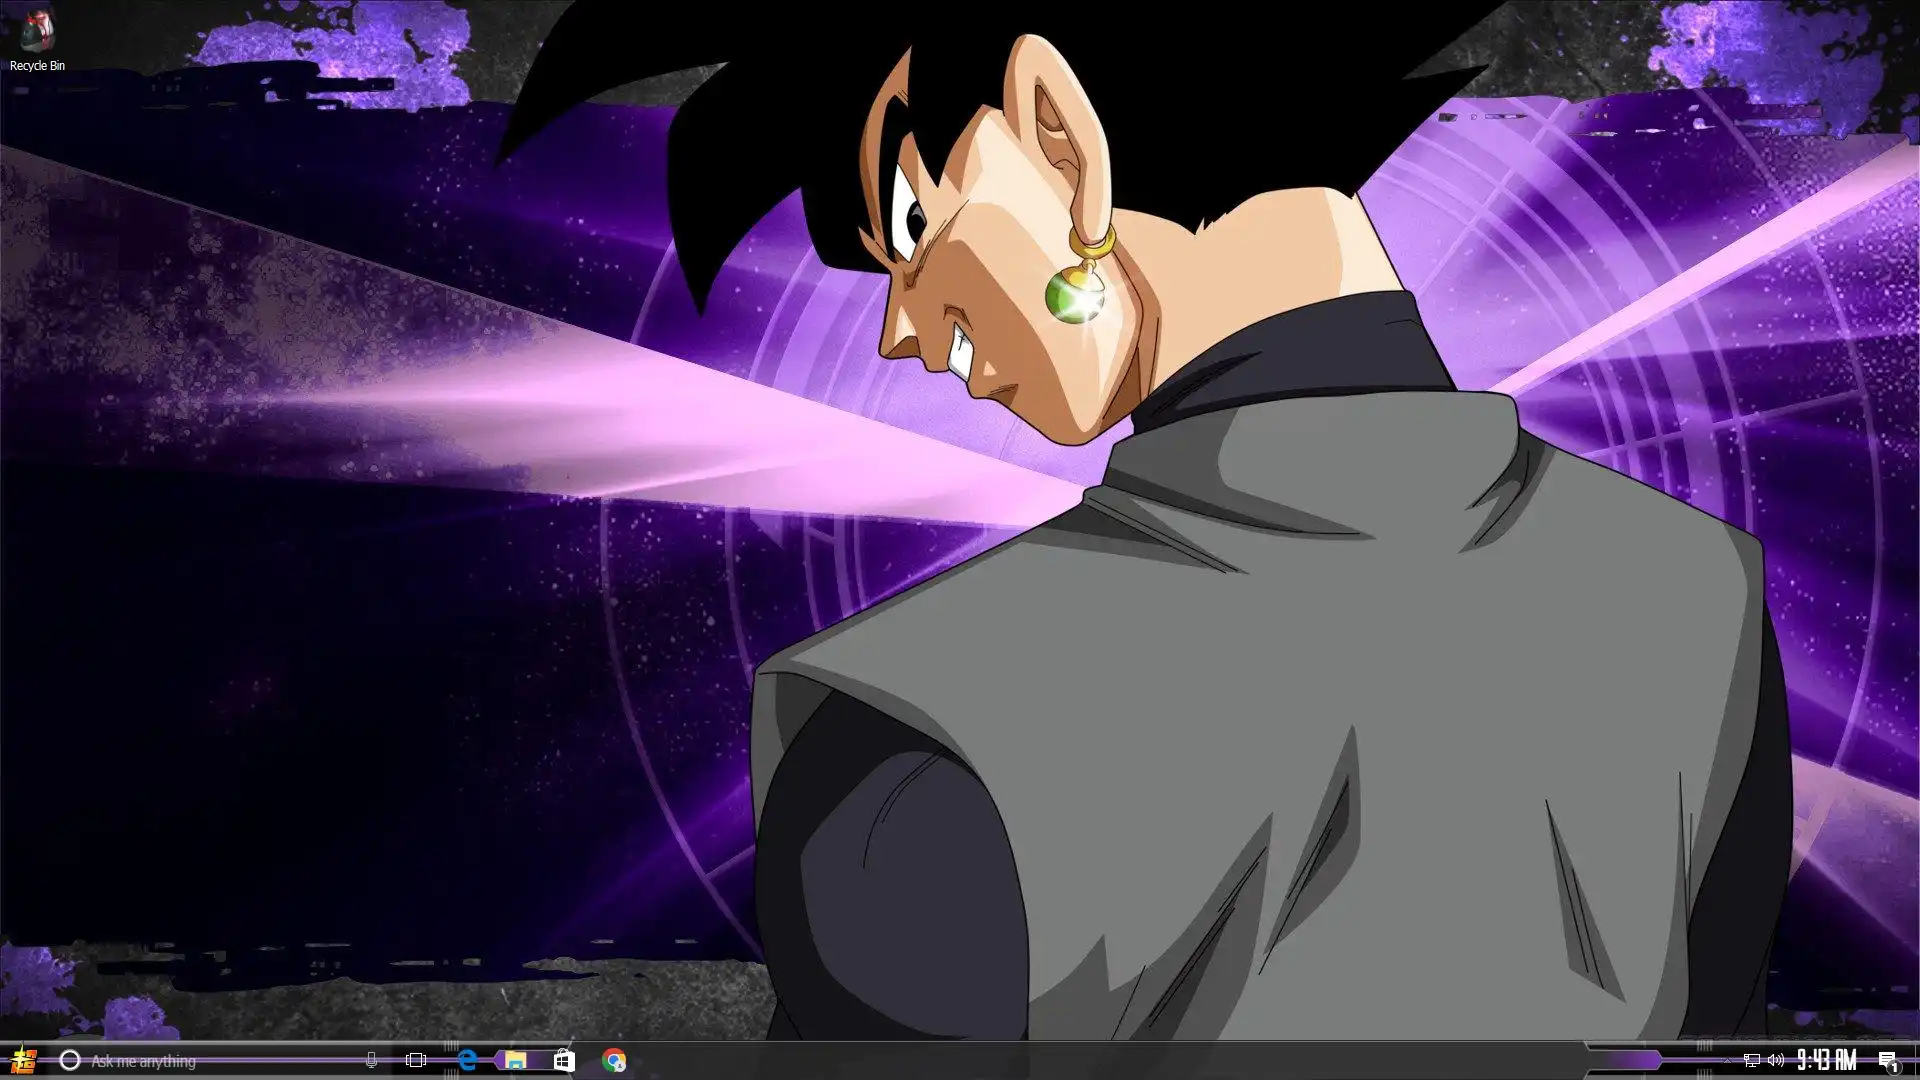Launch Microsoft Edge from the taskbar
Viewport: 1920px width, 1080px height.
(466, 1060)
